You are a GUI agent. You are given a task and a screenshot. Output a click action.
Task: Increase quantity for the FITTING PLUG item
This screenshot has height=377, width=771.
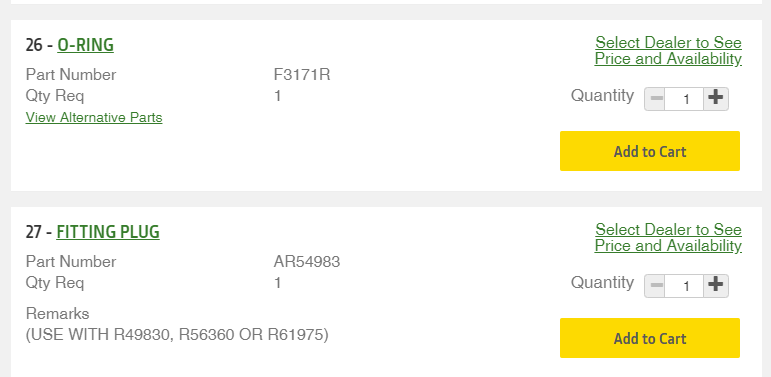coord(716,286)
